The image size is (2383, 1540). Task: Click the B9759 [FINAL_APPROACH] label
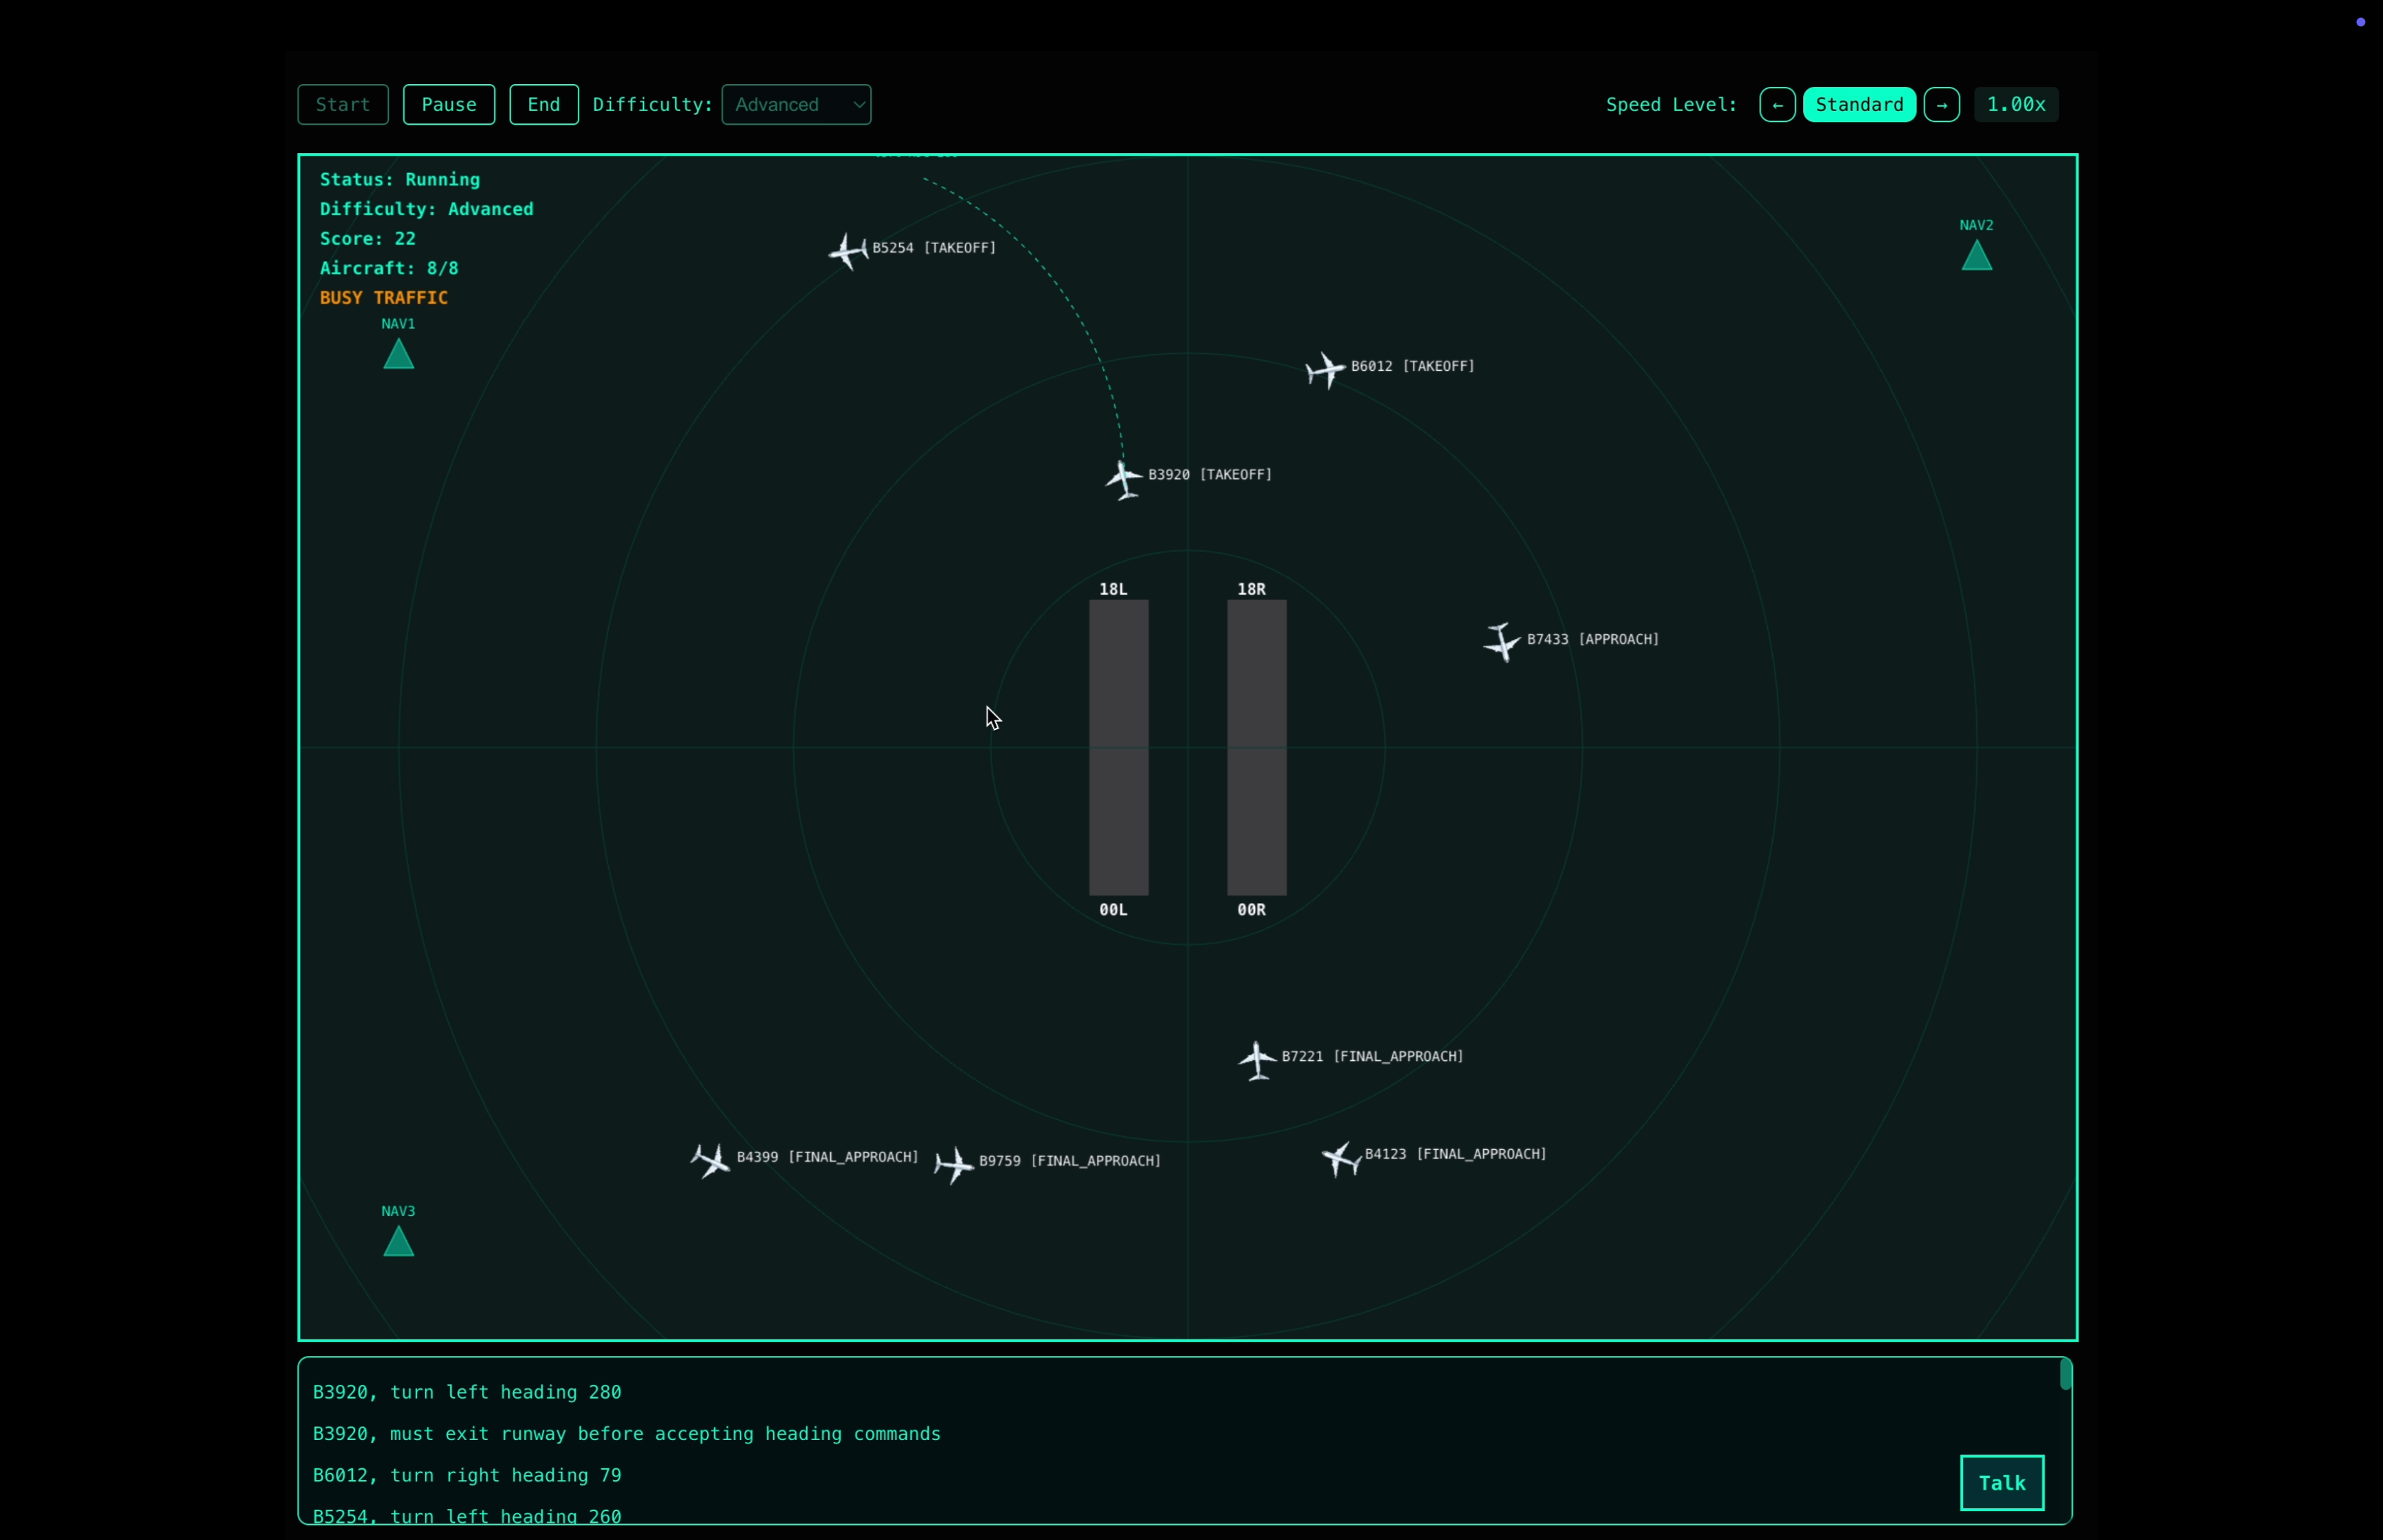1070,1161
